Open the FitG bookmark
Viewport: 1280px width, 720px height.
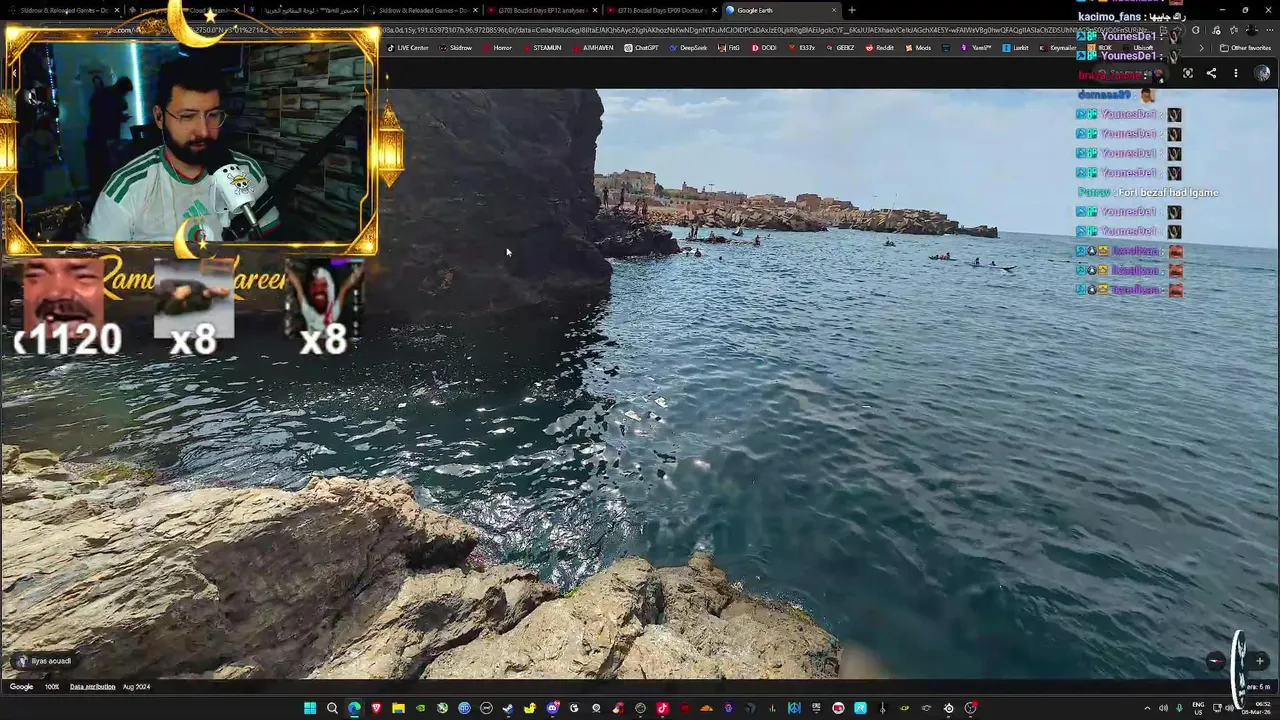(729, 48)
